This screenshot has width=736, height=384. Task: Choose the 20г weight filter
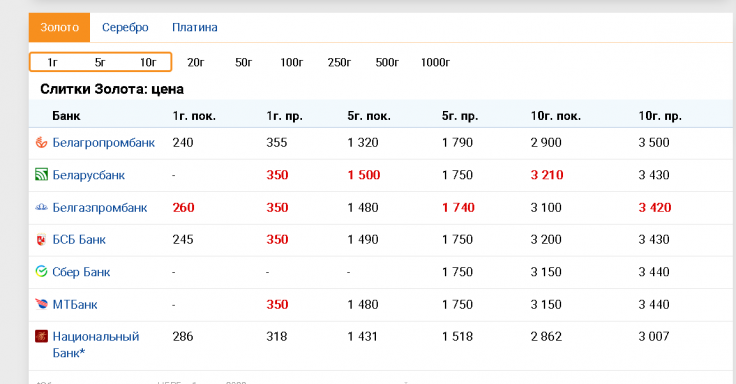[196, 62]
